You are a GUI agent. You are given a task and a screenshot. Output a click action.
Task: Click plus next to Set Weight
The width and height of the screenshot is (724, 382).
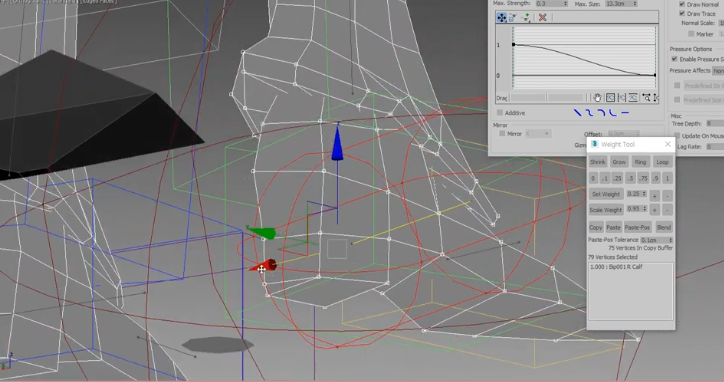[x=655, y=196]
